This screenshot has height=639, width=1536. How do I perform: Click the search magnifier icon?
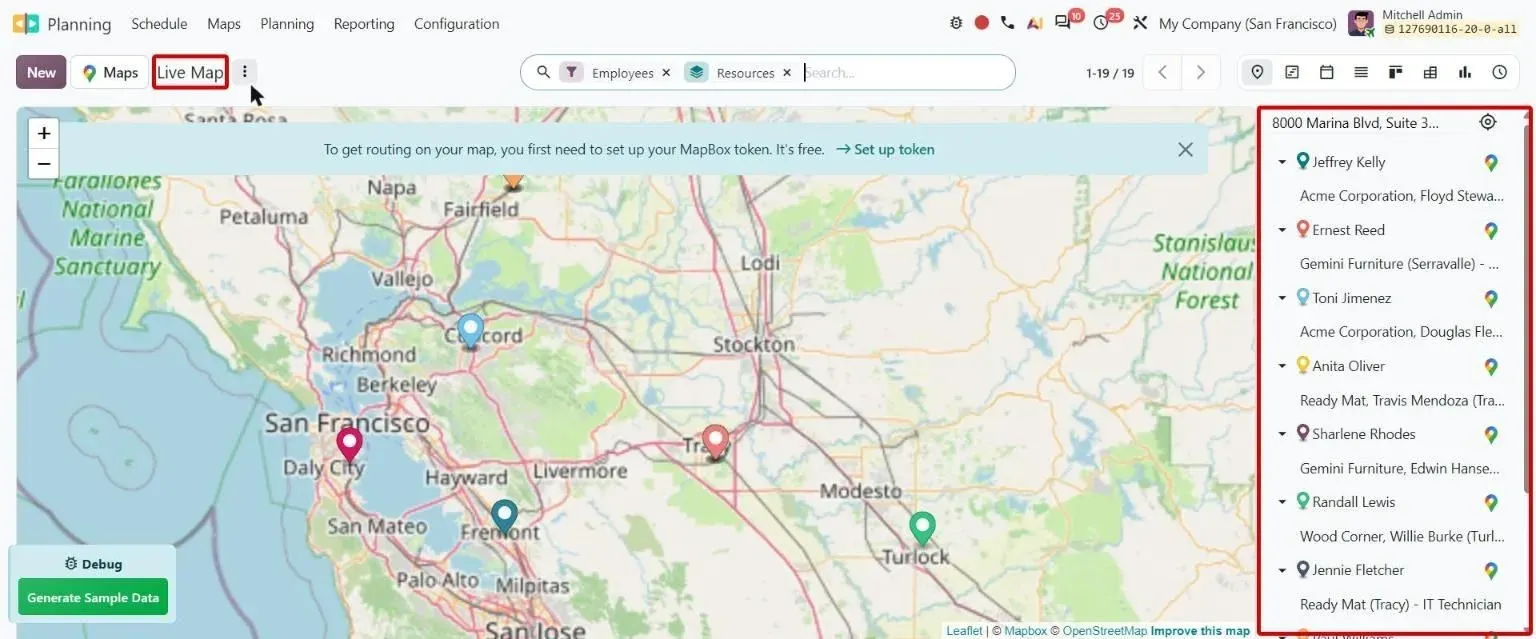click(544, 72)
